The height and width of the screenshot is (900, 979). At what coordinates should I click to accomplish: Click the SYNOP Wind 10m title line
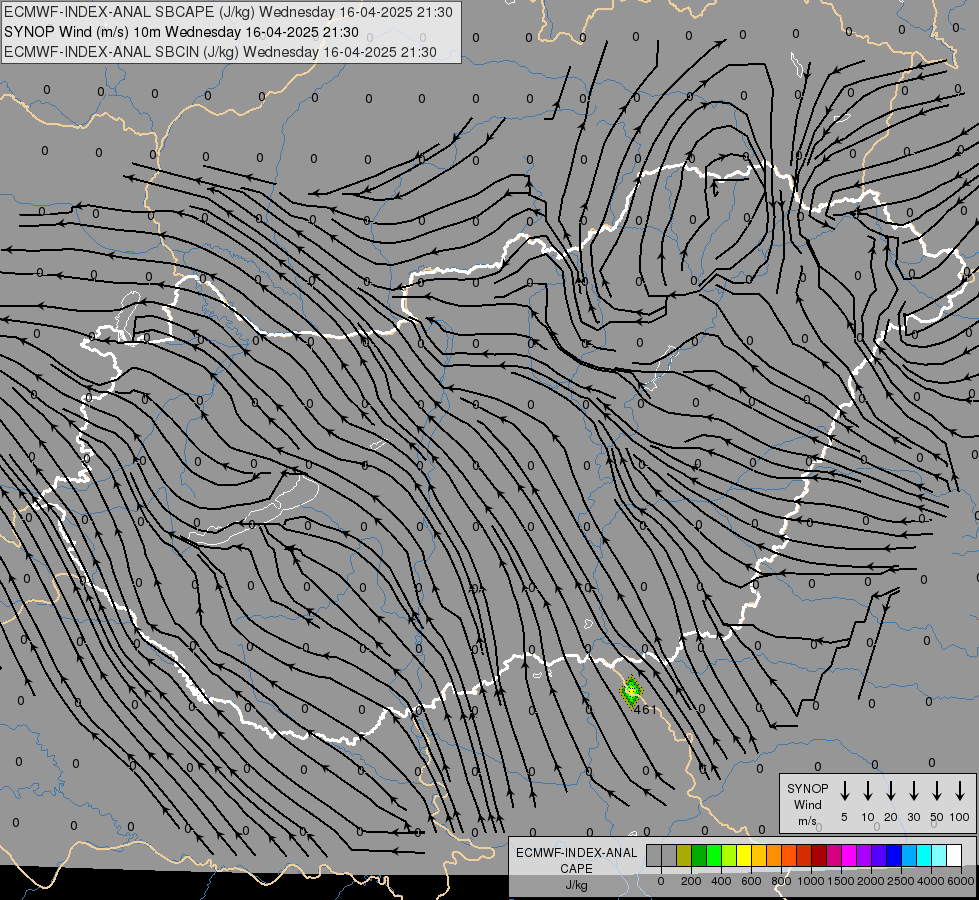[x=181, y=32]
